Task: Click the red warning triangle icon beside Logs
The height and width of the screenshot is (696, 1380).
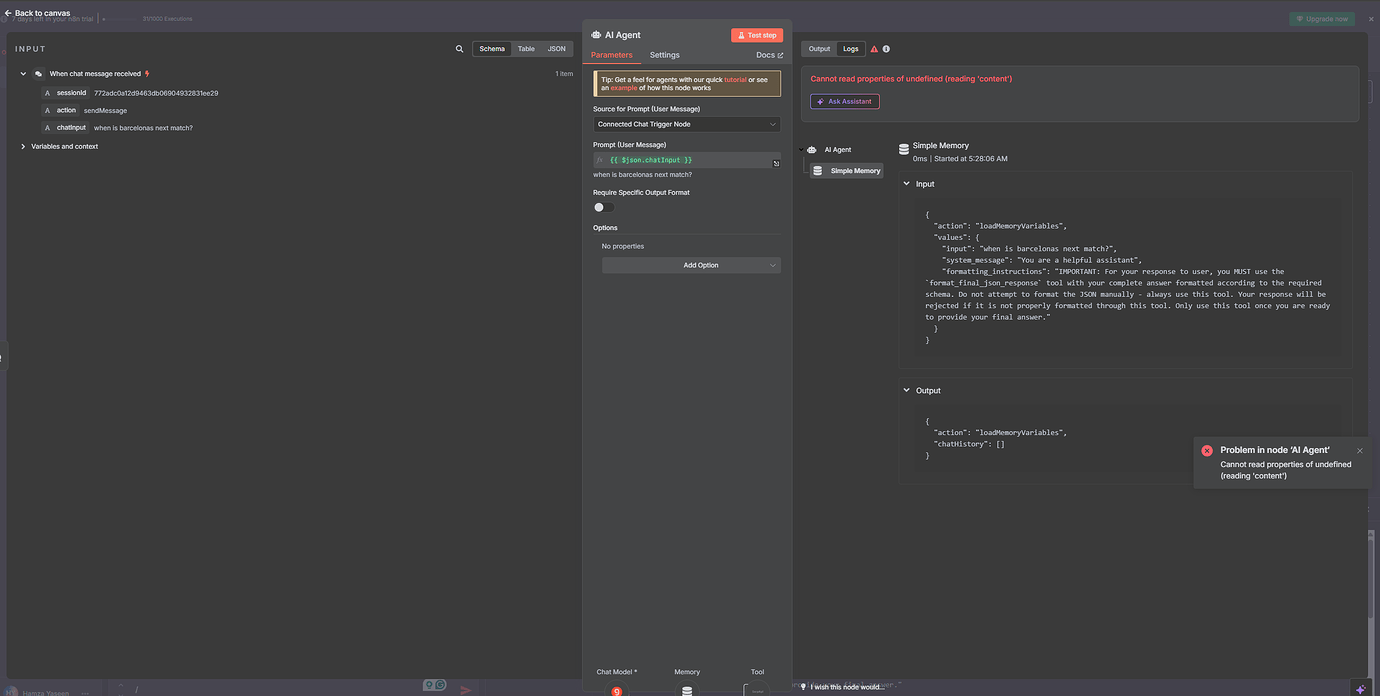Action: point(874,49)
